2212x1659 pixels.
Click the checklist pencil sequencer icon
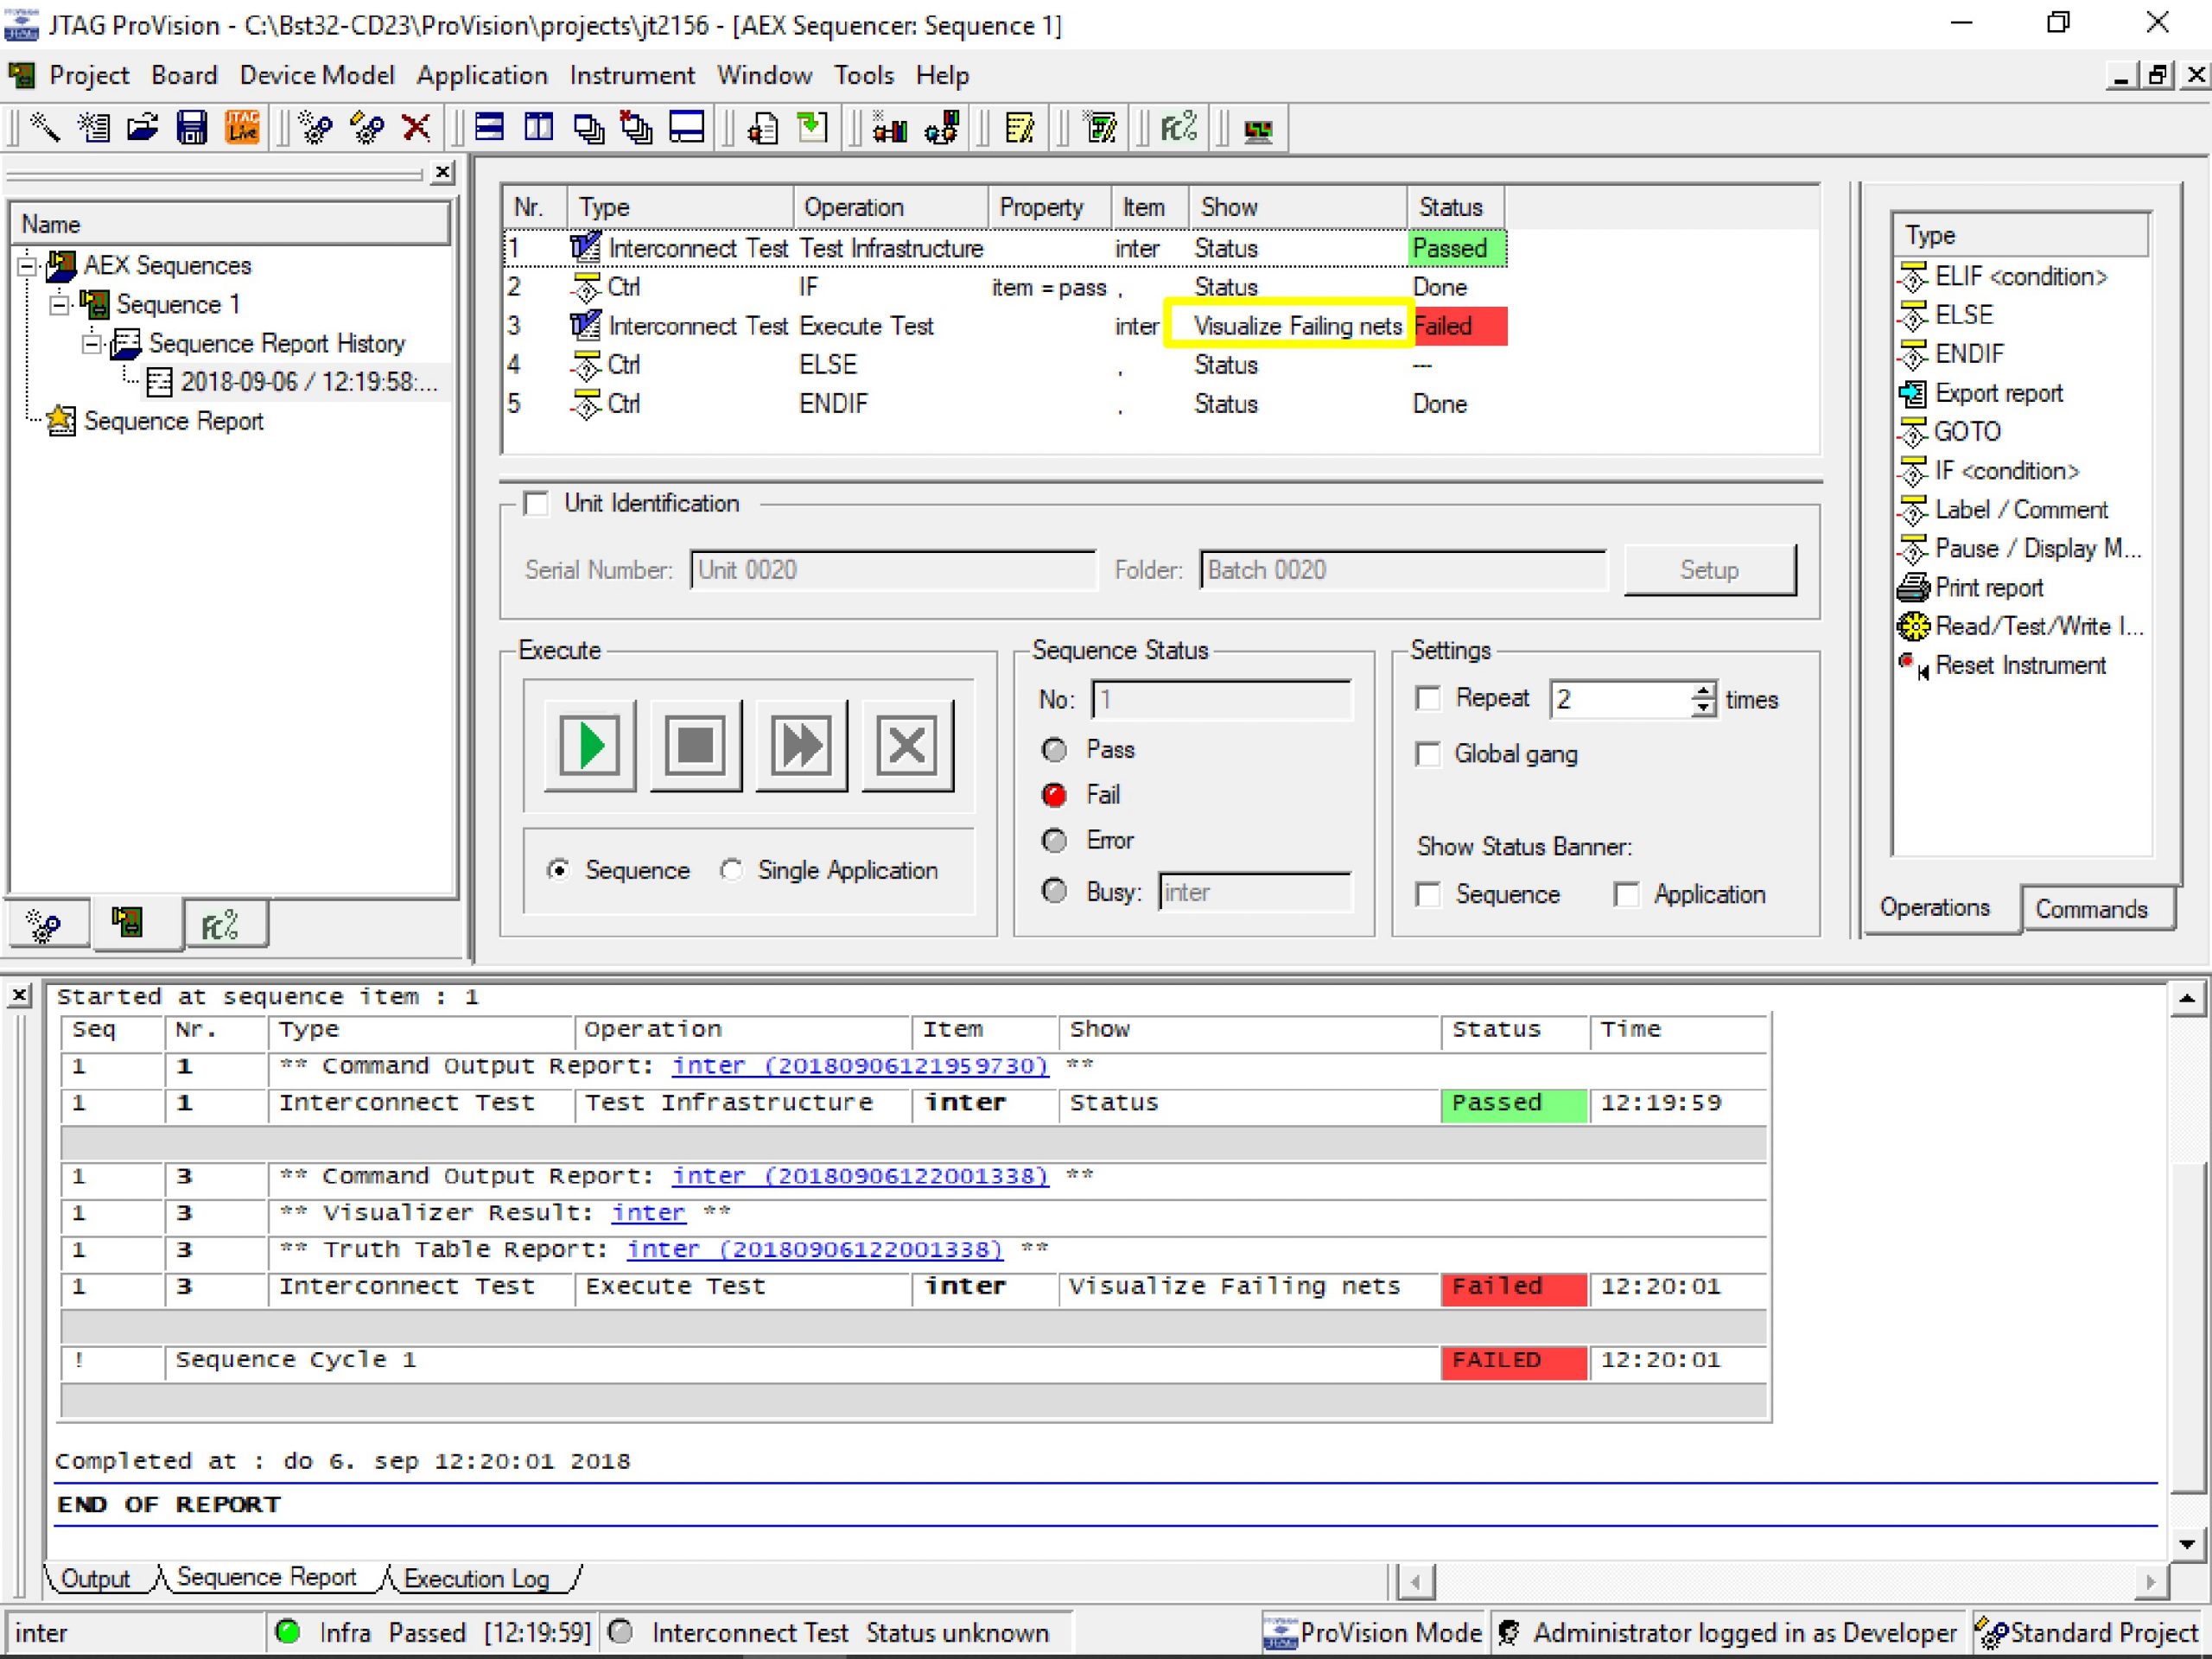click(1101, 128)
